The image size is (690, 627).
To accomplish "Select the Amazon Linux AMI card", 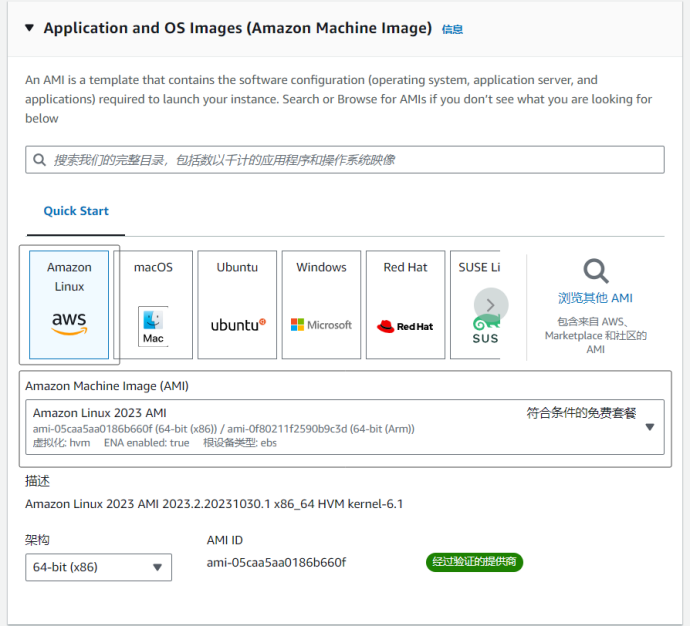I will (x=69, y=304).
